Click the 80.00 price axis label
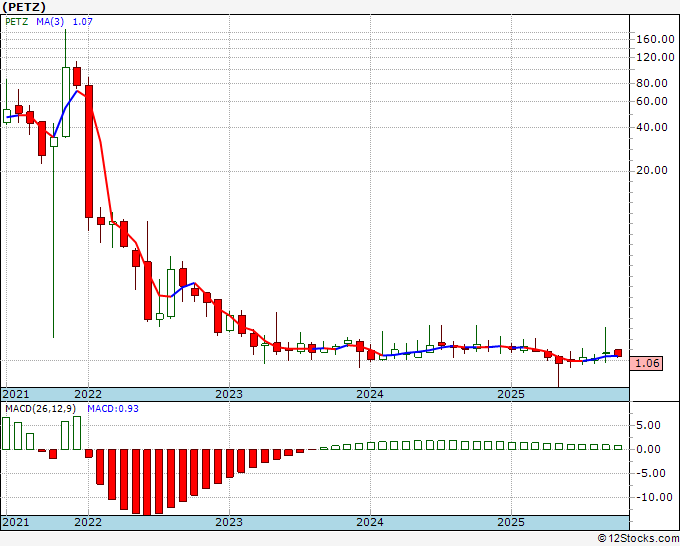 point(652,83)
